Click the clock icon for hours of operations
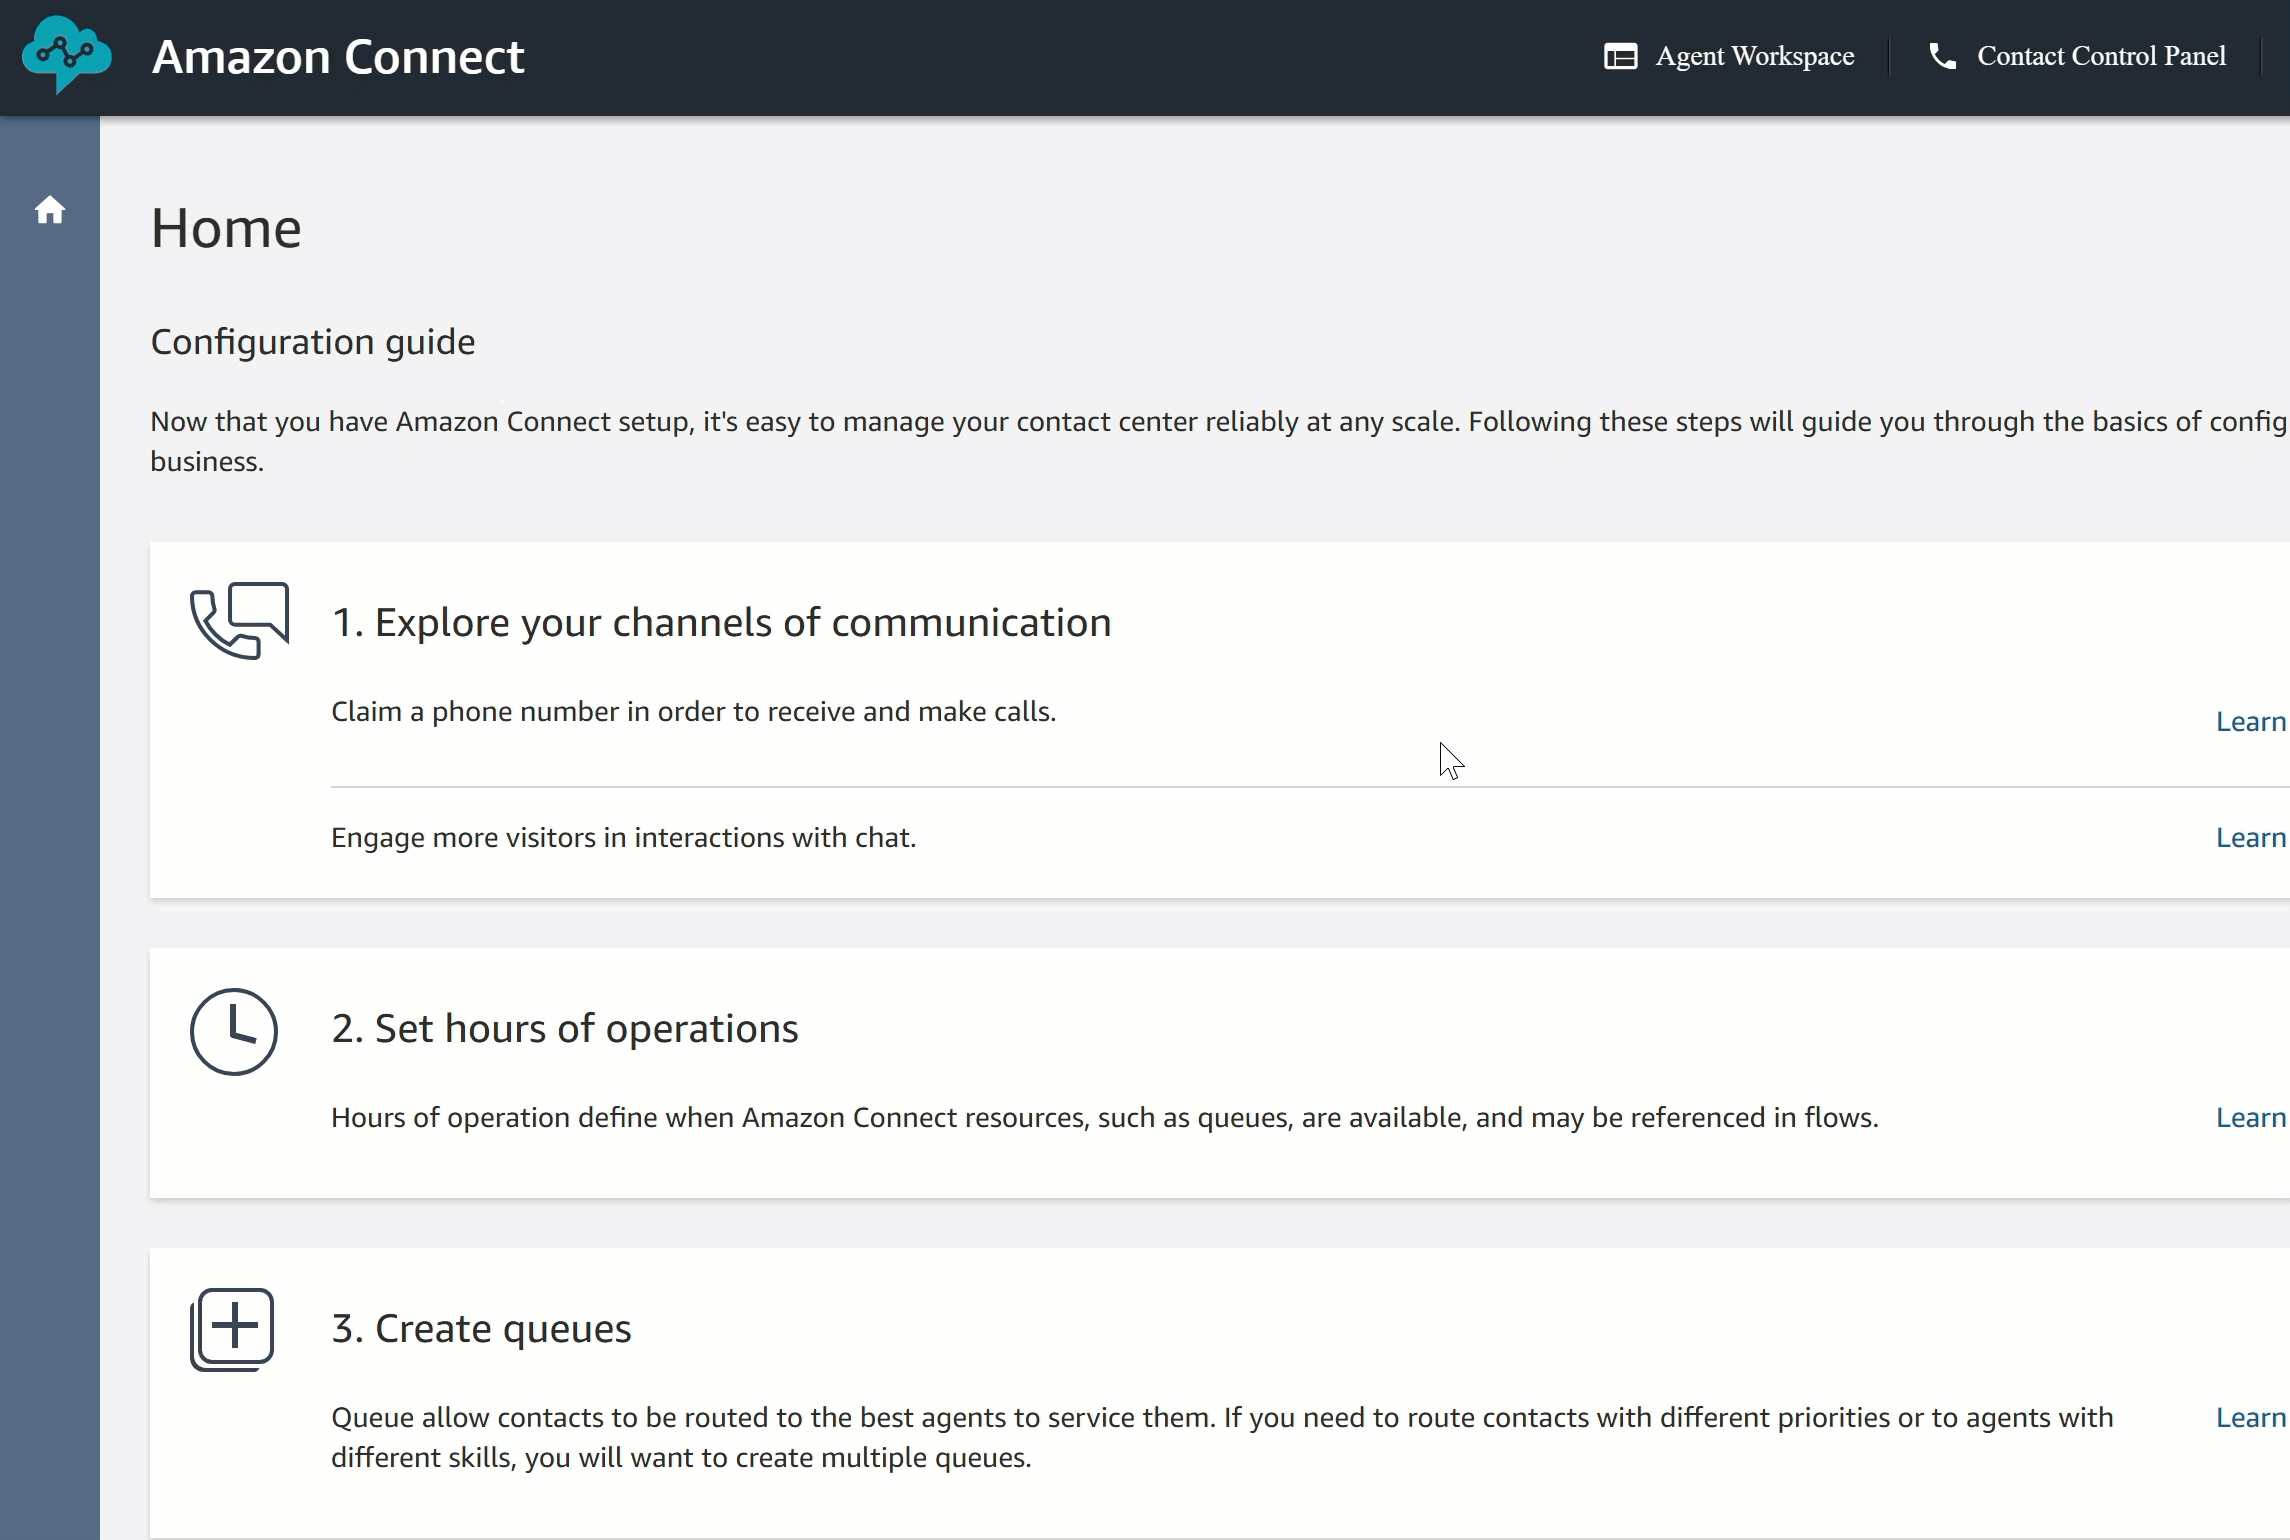 coord(234,1031)
